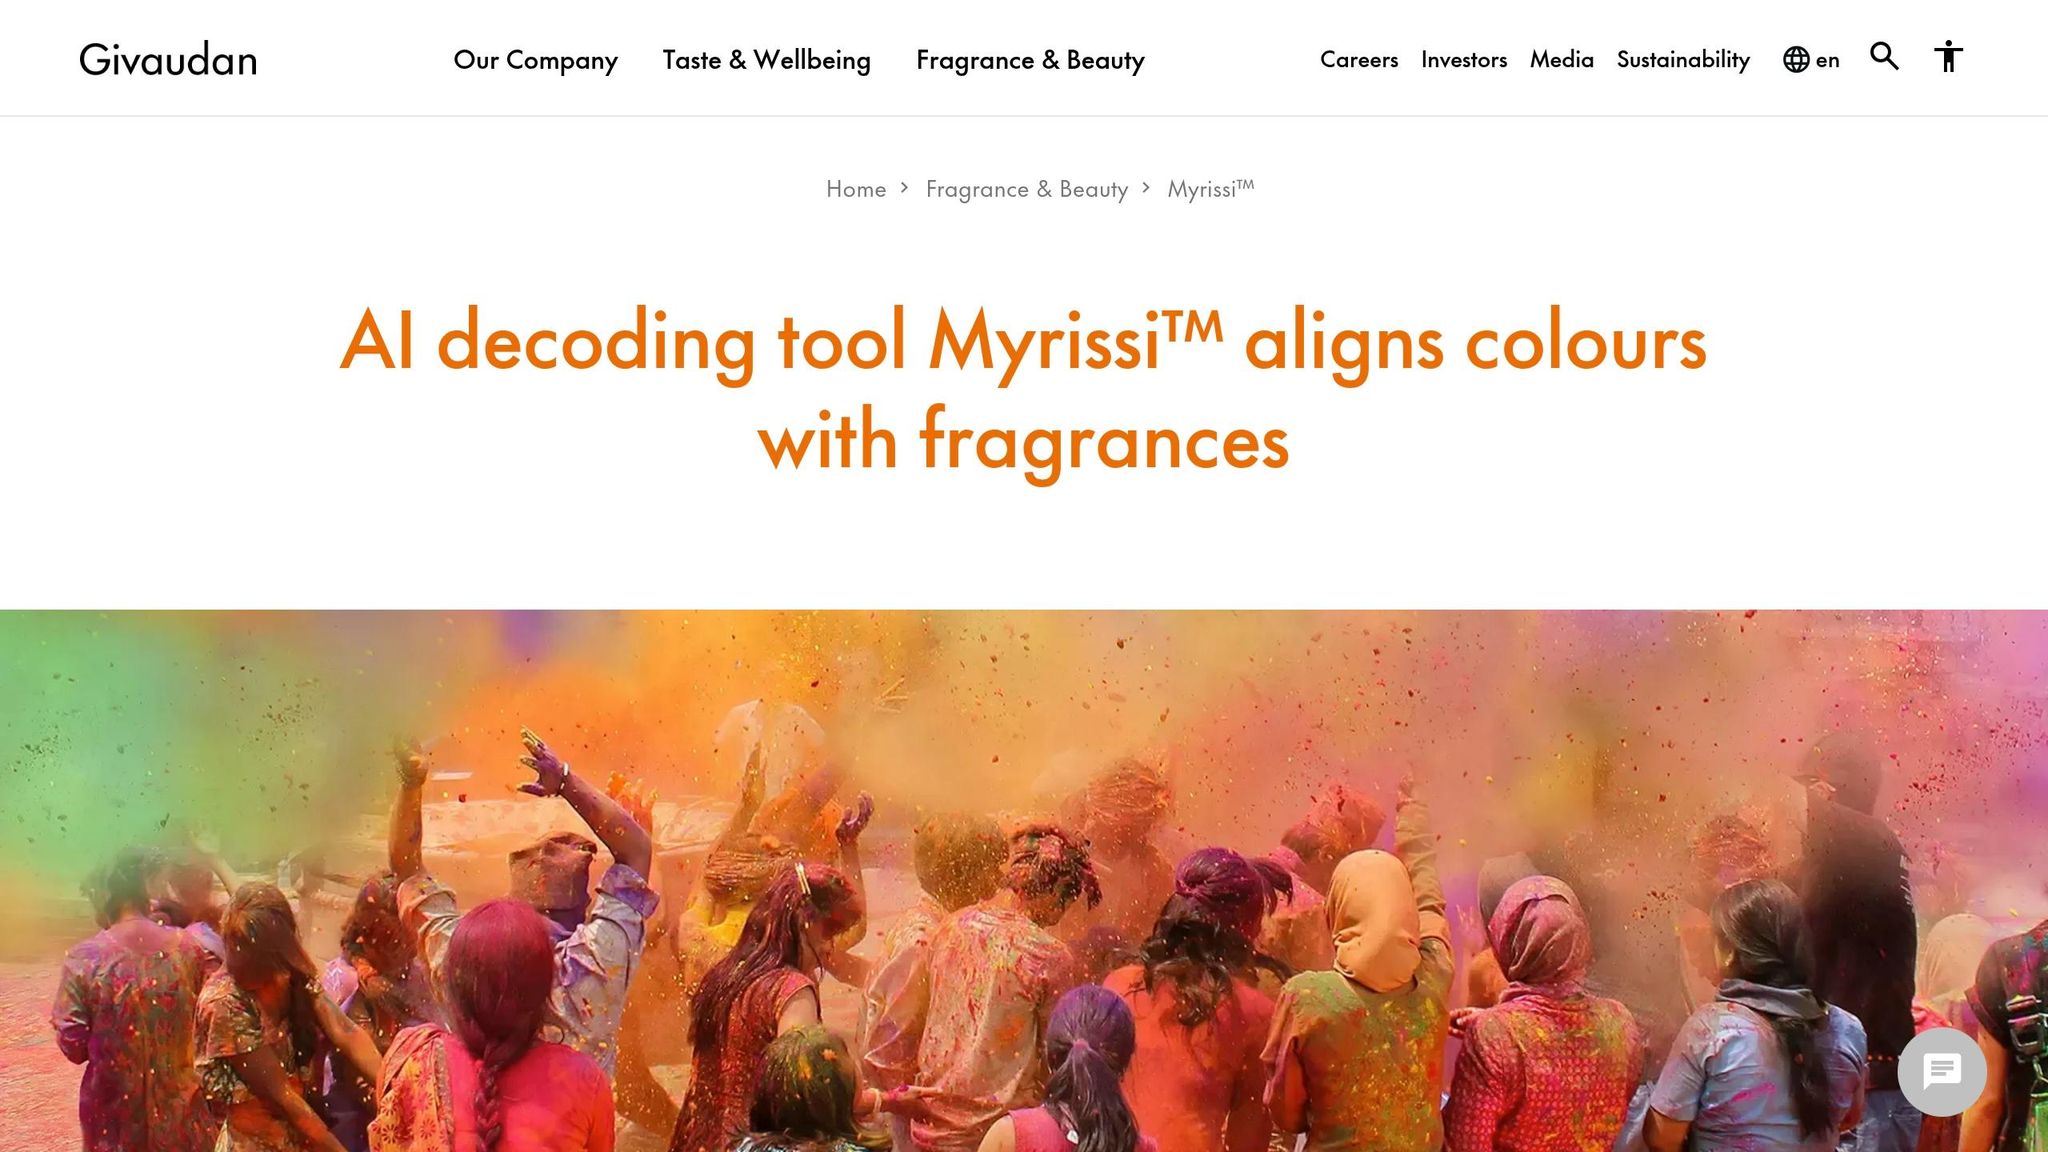2048x1152 pixels.
Task: Click the Holi colour festival hero image
Action: (x=1024, y=881)
